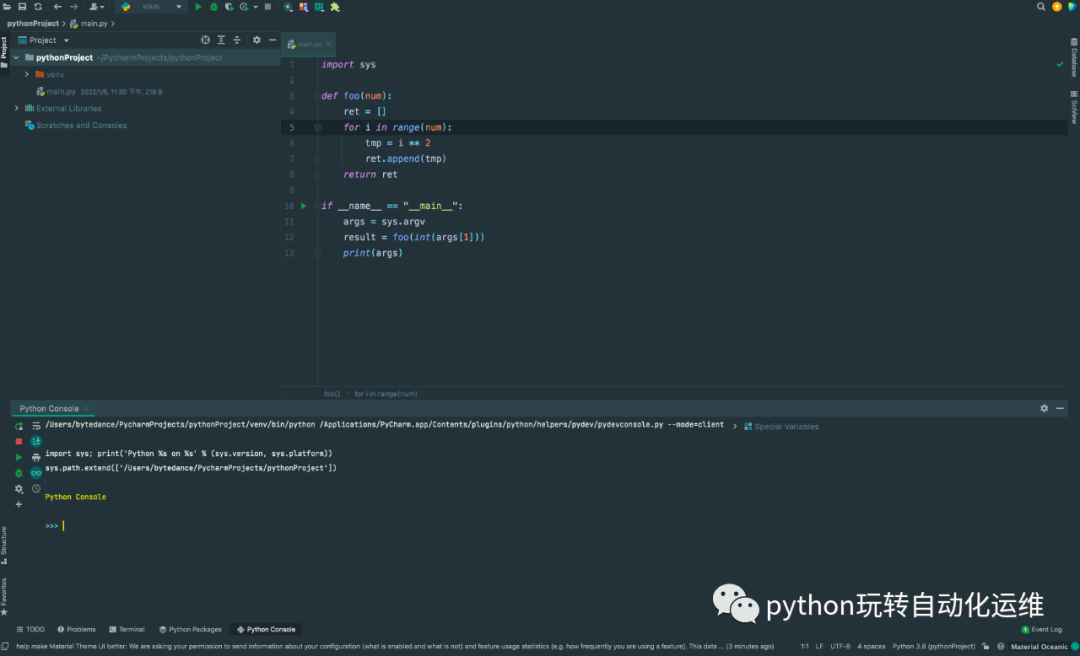The image size is (1080, 656).
Task: Expand Special Variables node
Action: click(735, 427)
